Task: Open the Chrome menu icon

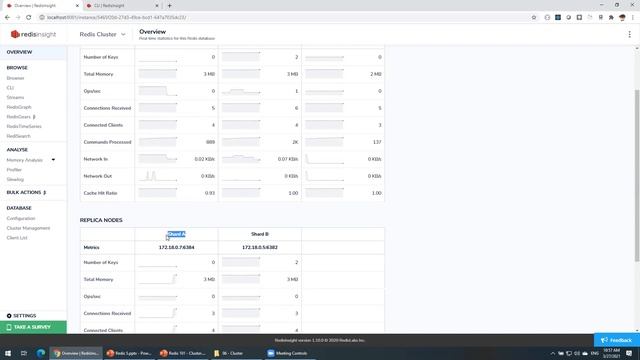Action: point(633,18)
